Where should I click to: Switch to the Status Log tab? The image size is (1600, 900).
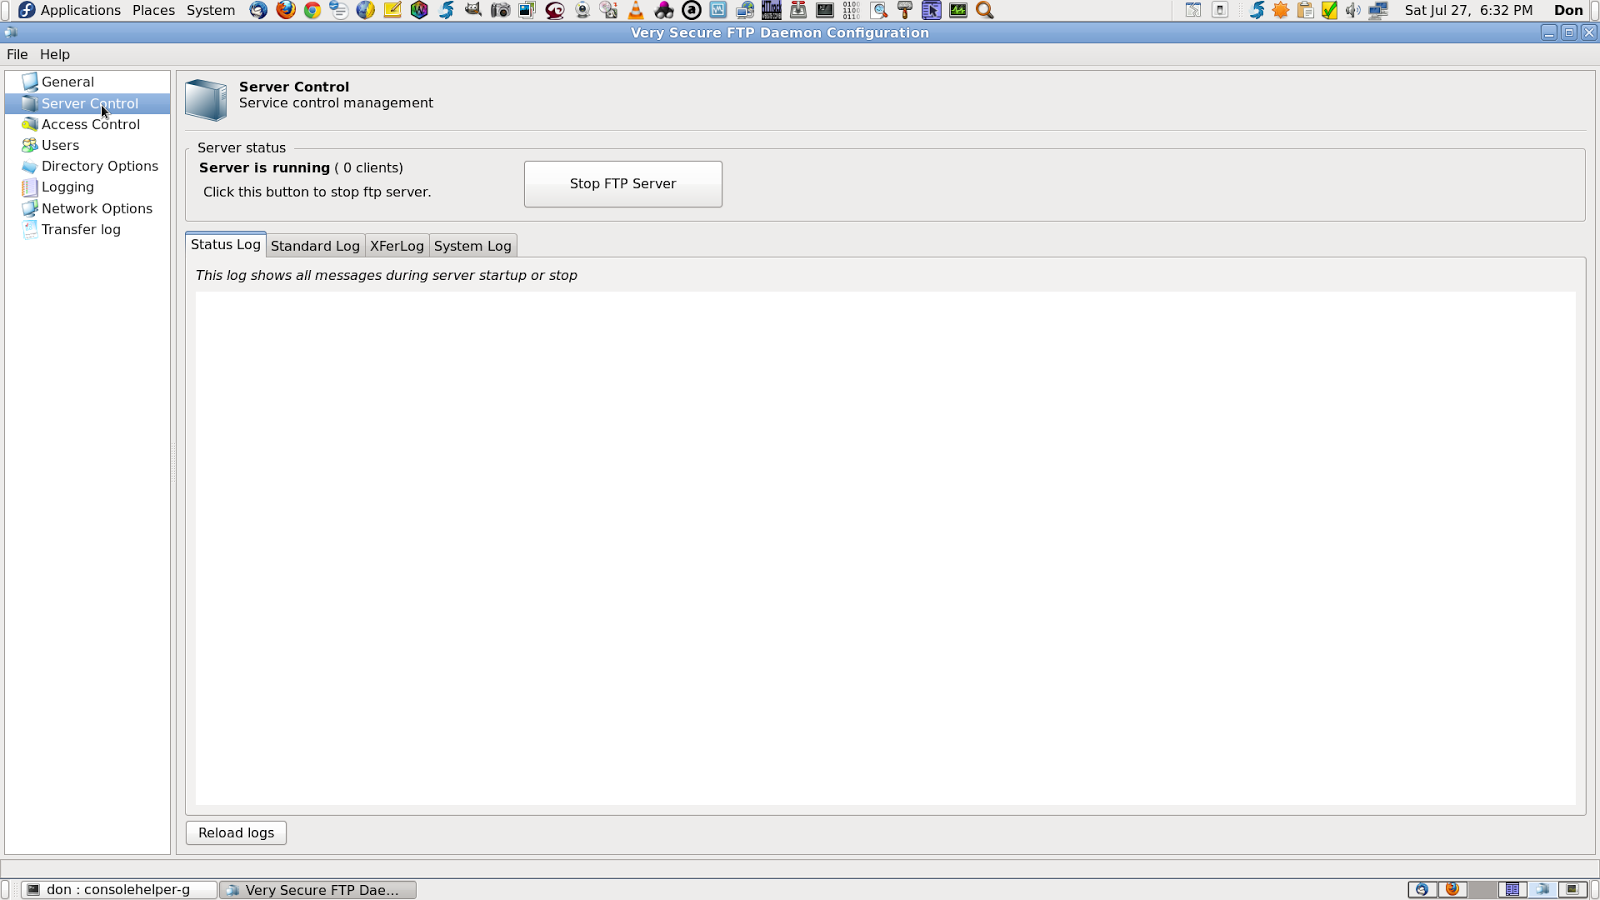click(226, 244)
